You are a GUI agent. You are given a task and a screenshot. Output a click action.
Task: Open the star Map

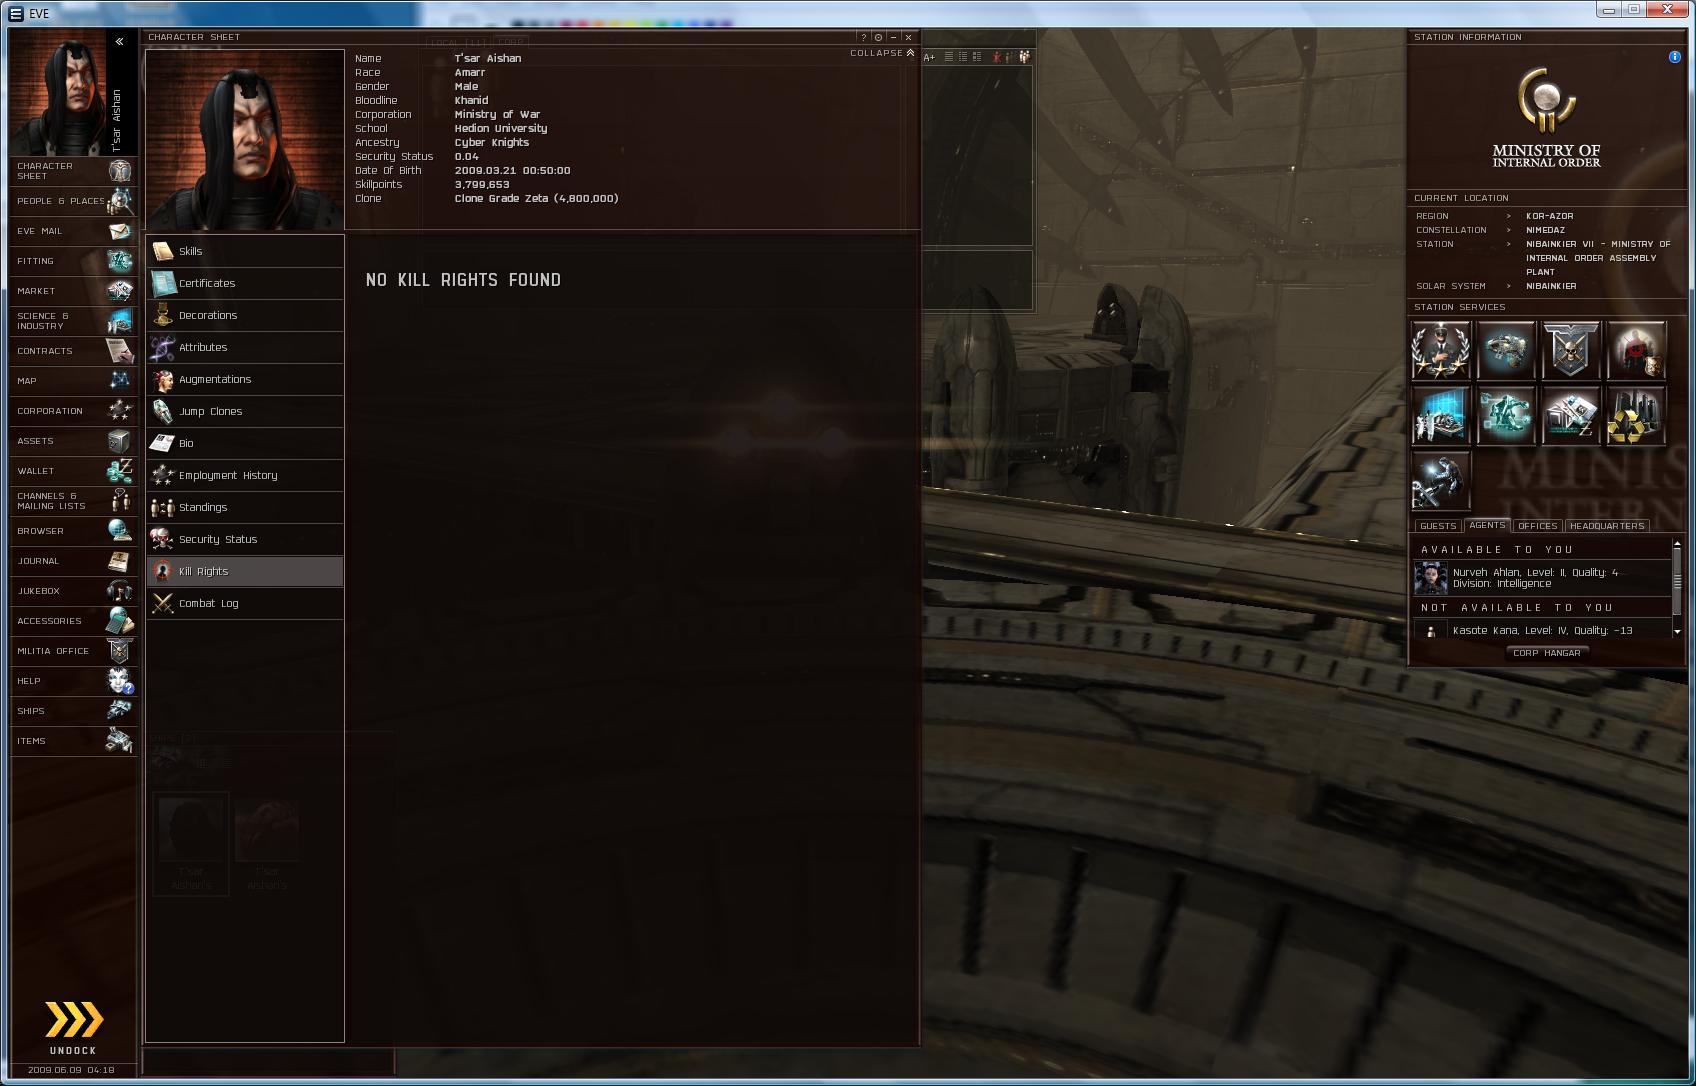click(x=73, y=381)
